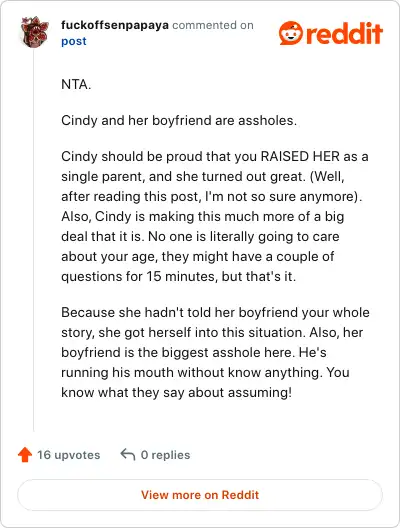Click the "boyfriend is the biggest asshole here" line
Image resolution: width=400 pixels, height=528 pixels.
pyautogui.click(x=194, y=352)
